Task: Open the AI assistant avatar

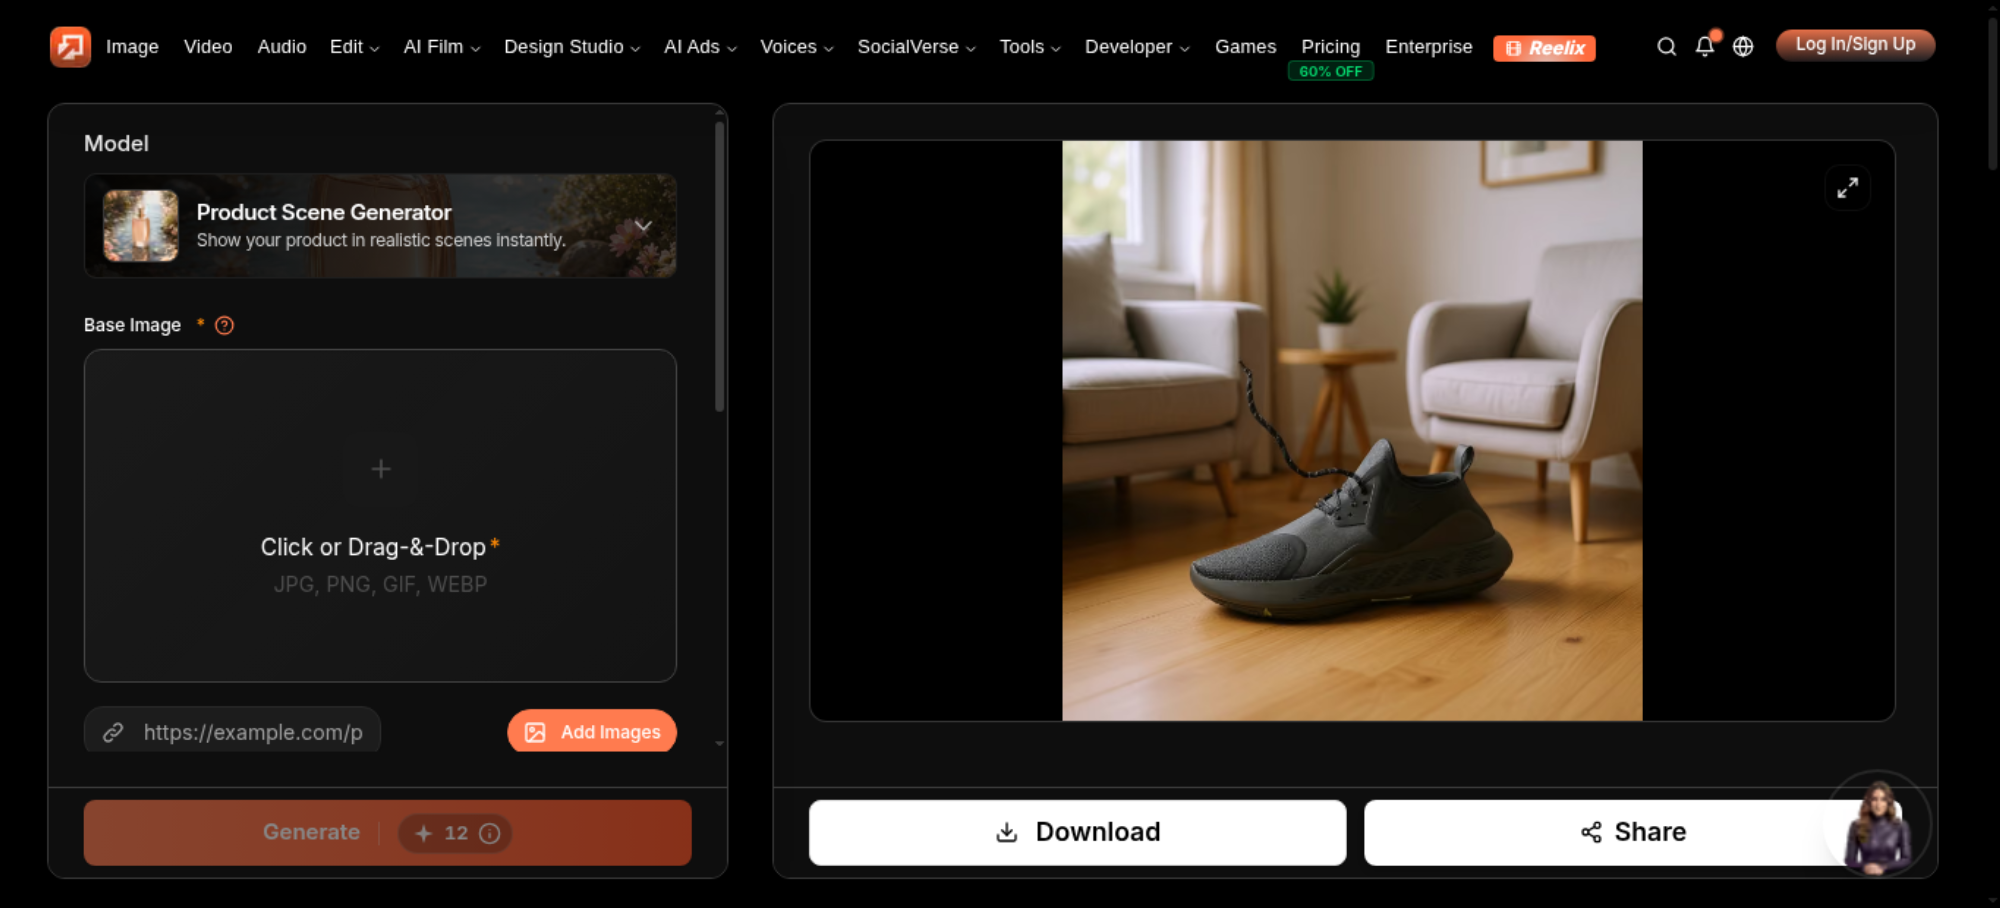Action: (1879, 823)
